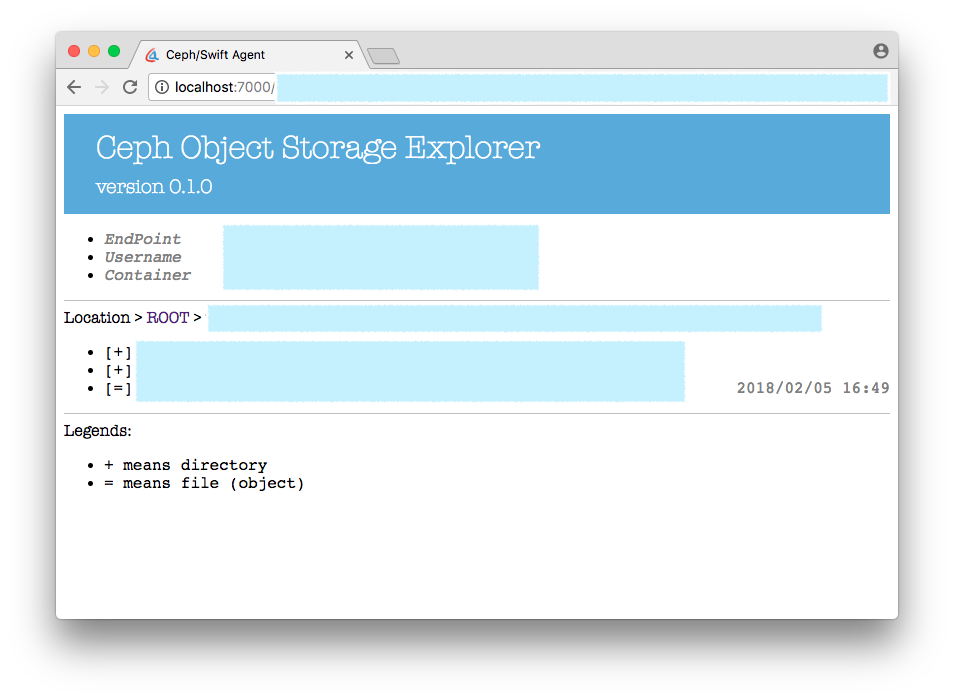The width and height of the screenshot is (954, 699).
Task: Select the Ceph/Swift Agent tab
Action: (248, 55)
